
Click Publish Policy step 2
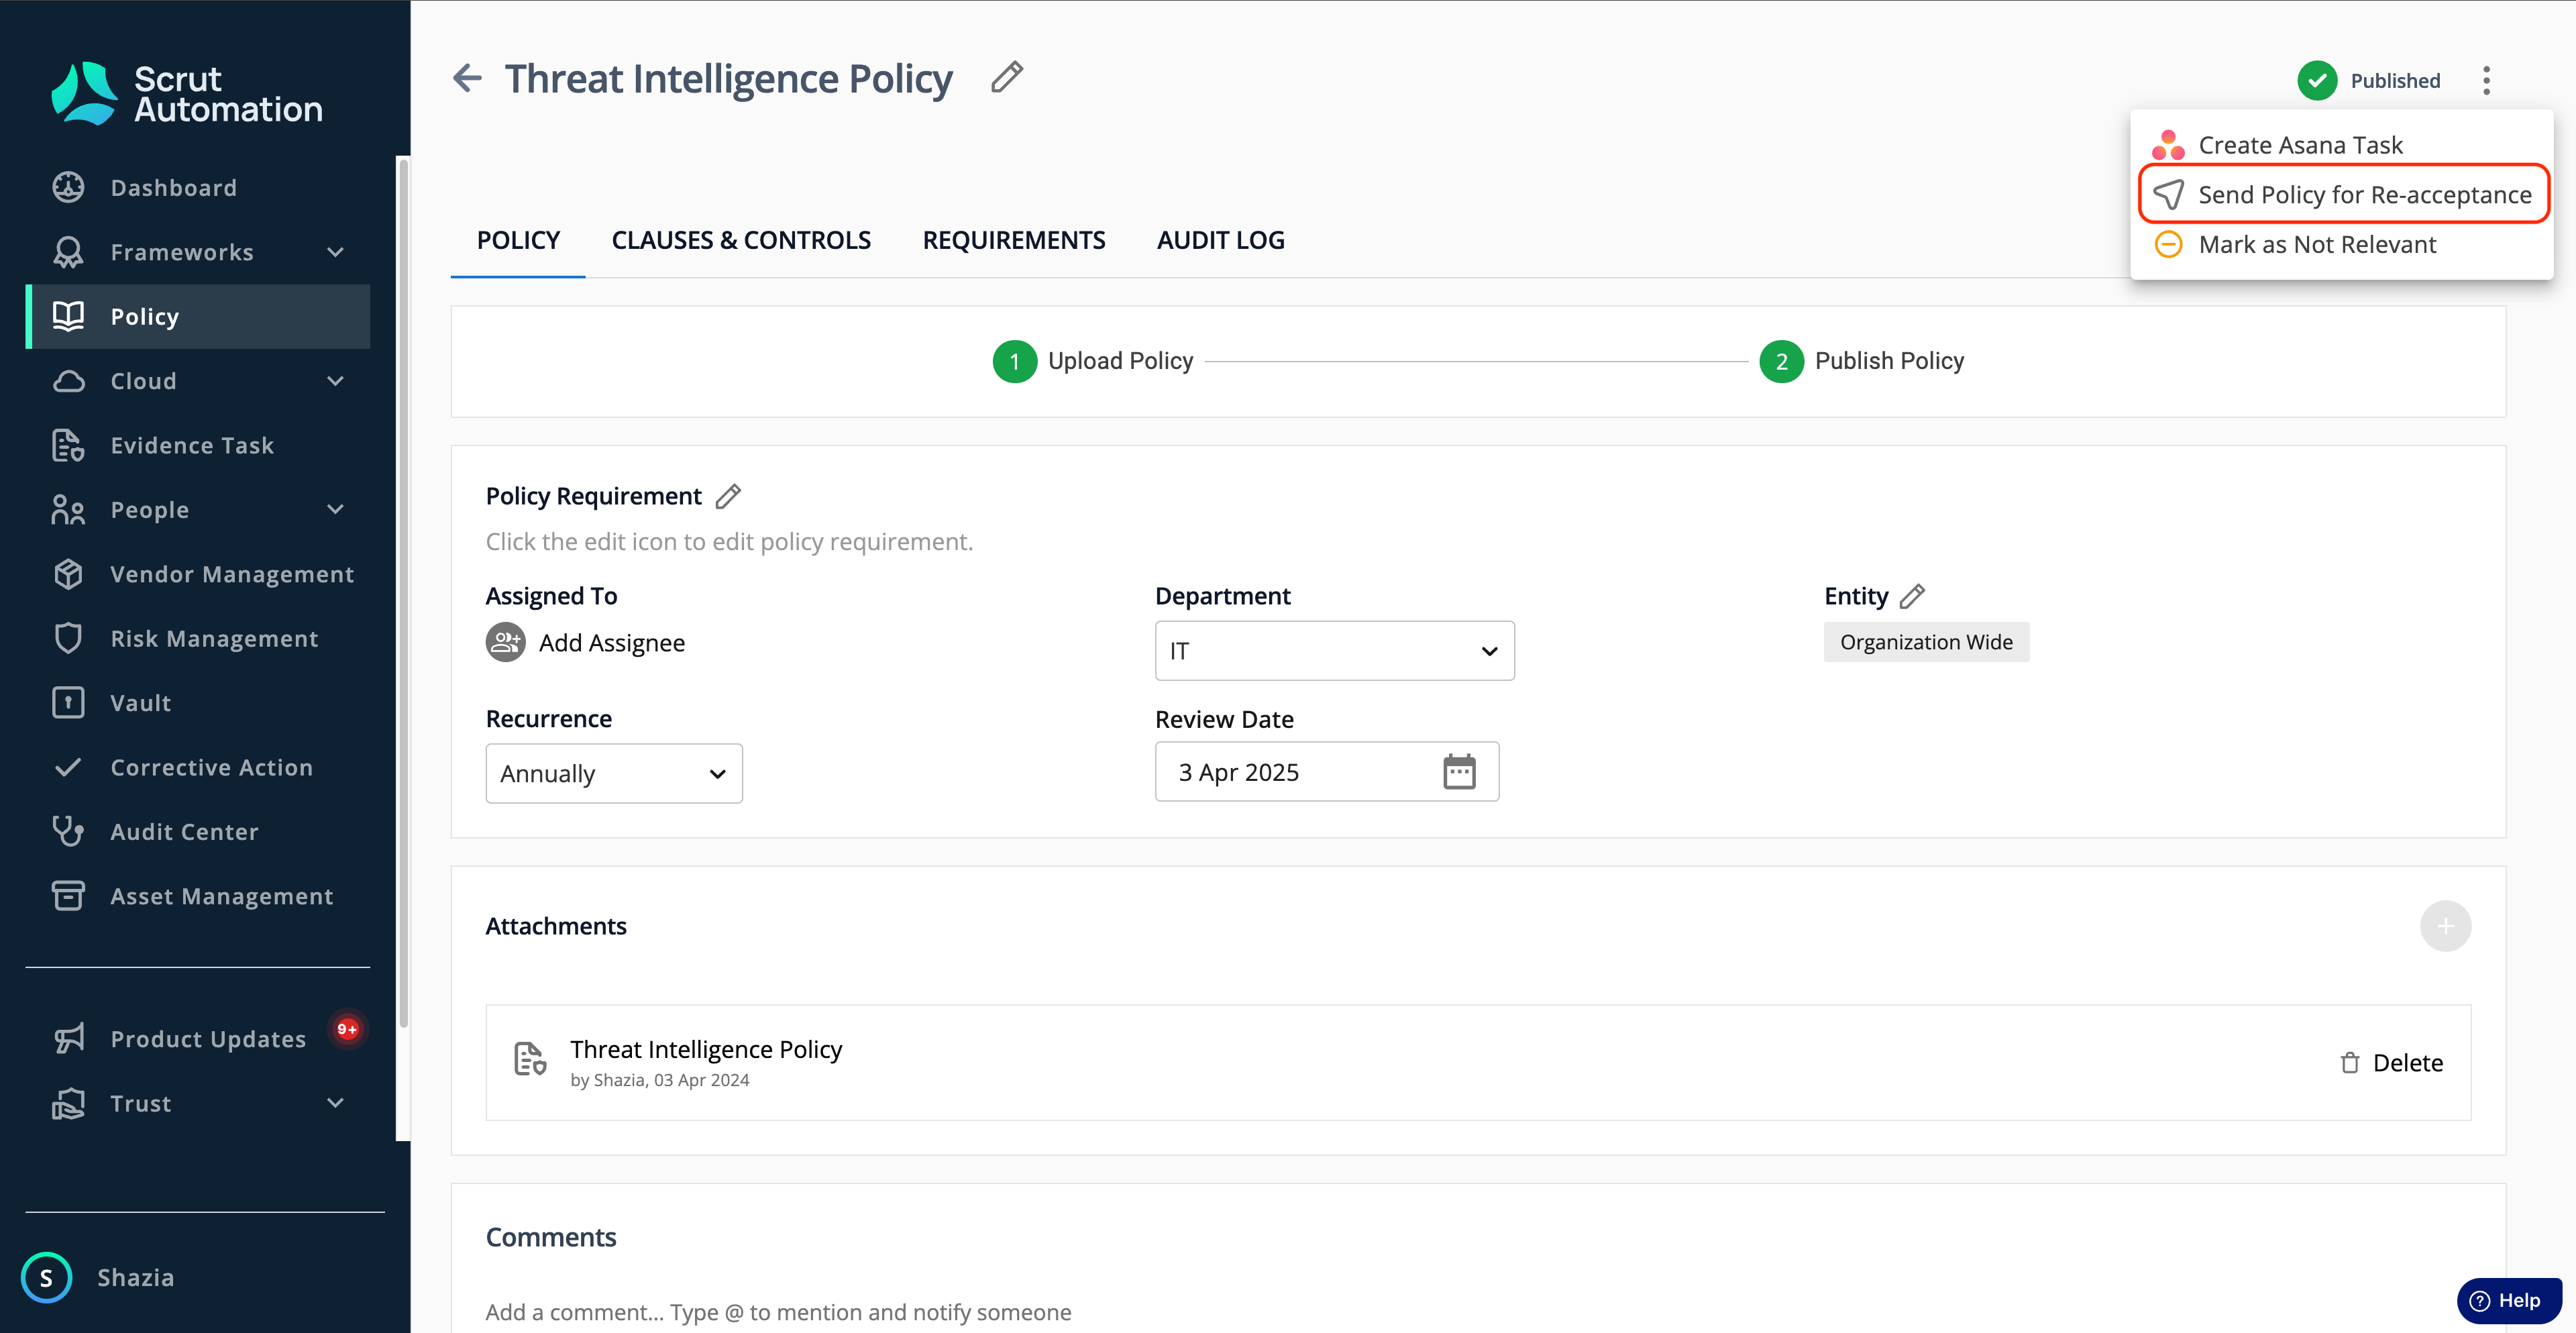pyautogui.click(x=1861, y=361)
